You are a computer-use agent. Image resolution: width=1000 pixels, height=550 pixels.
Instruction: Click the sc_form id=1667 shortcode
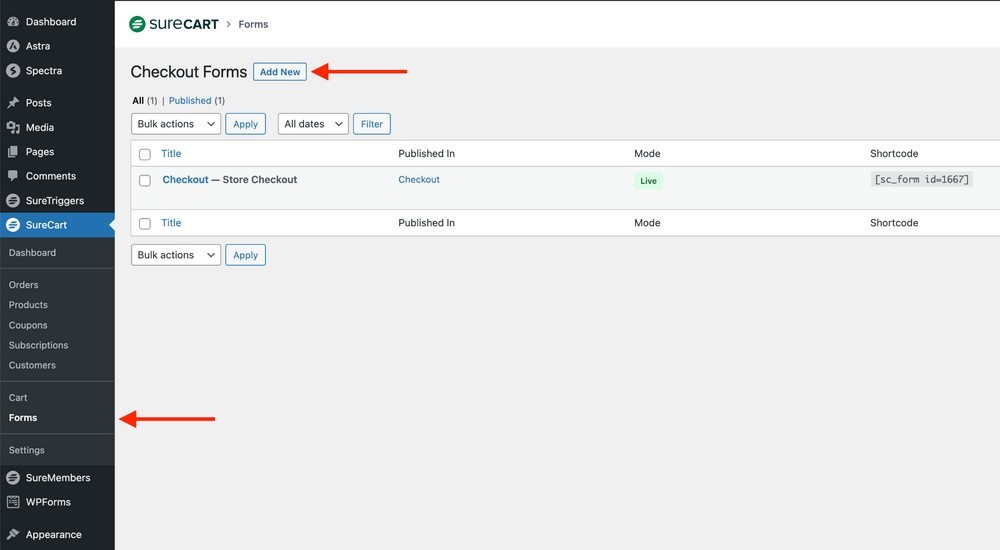(922, 179)
